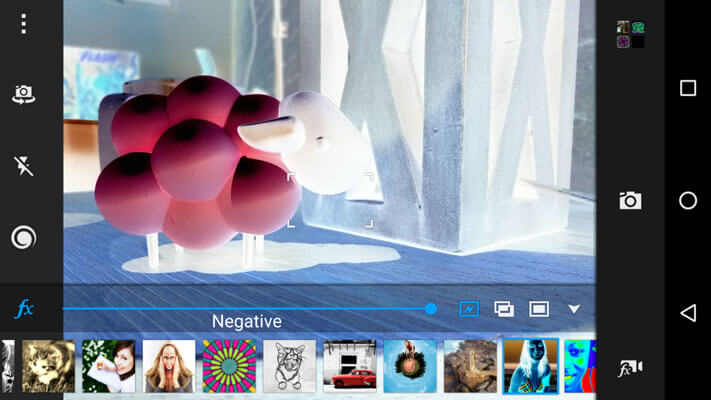Tap the Android recent apps square
The height and width of the screenshot is (400, 711).
click(x=688, y=88)
